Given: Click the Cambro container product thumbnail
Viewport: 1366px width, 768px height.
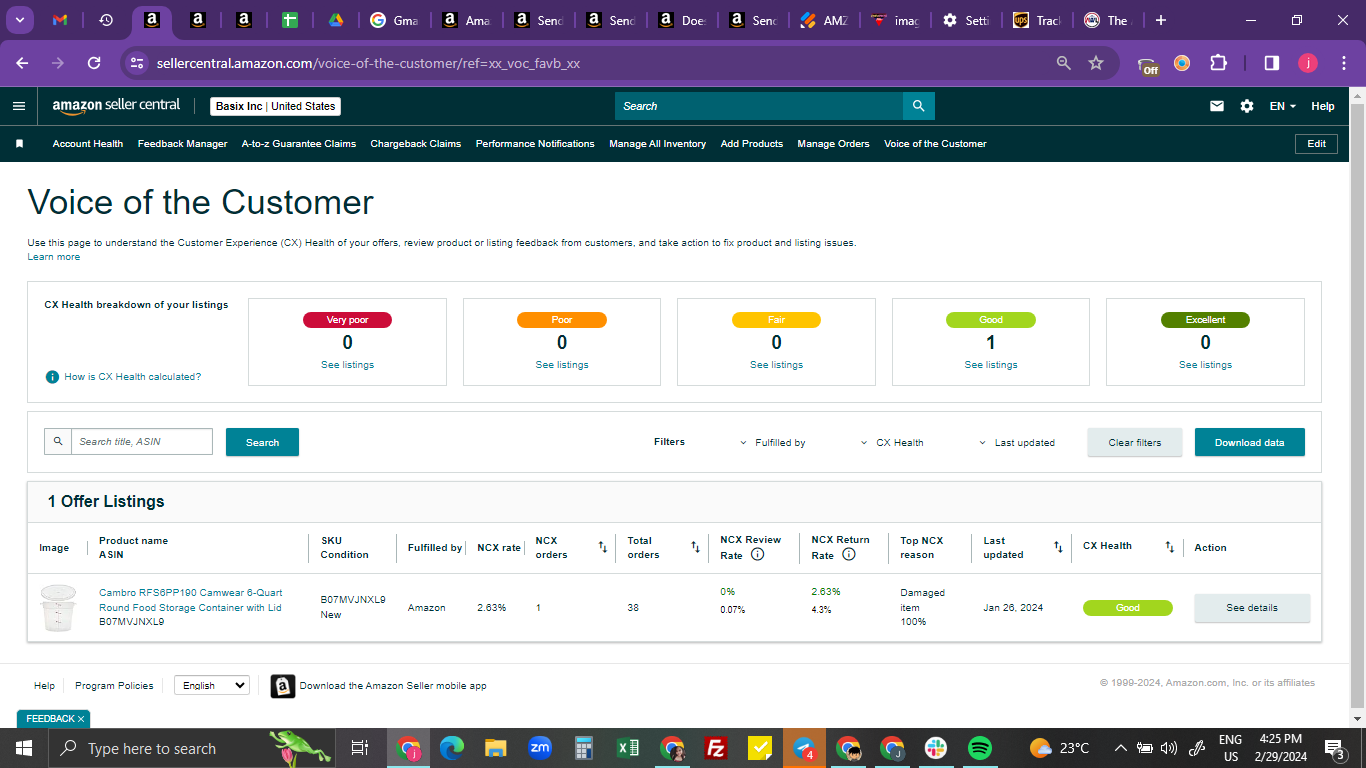Looking at the screenshot, I should (x=59, y=608).
